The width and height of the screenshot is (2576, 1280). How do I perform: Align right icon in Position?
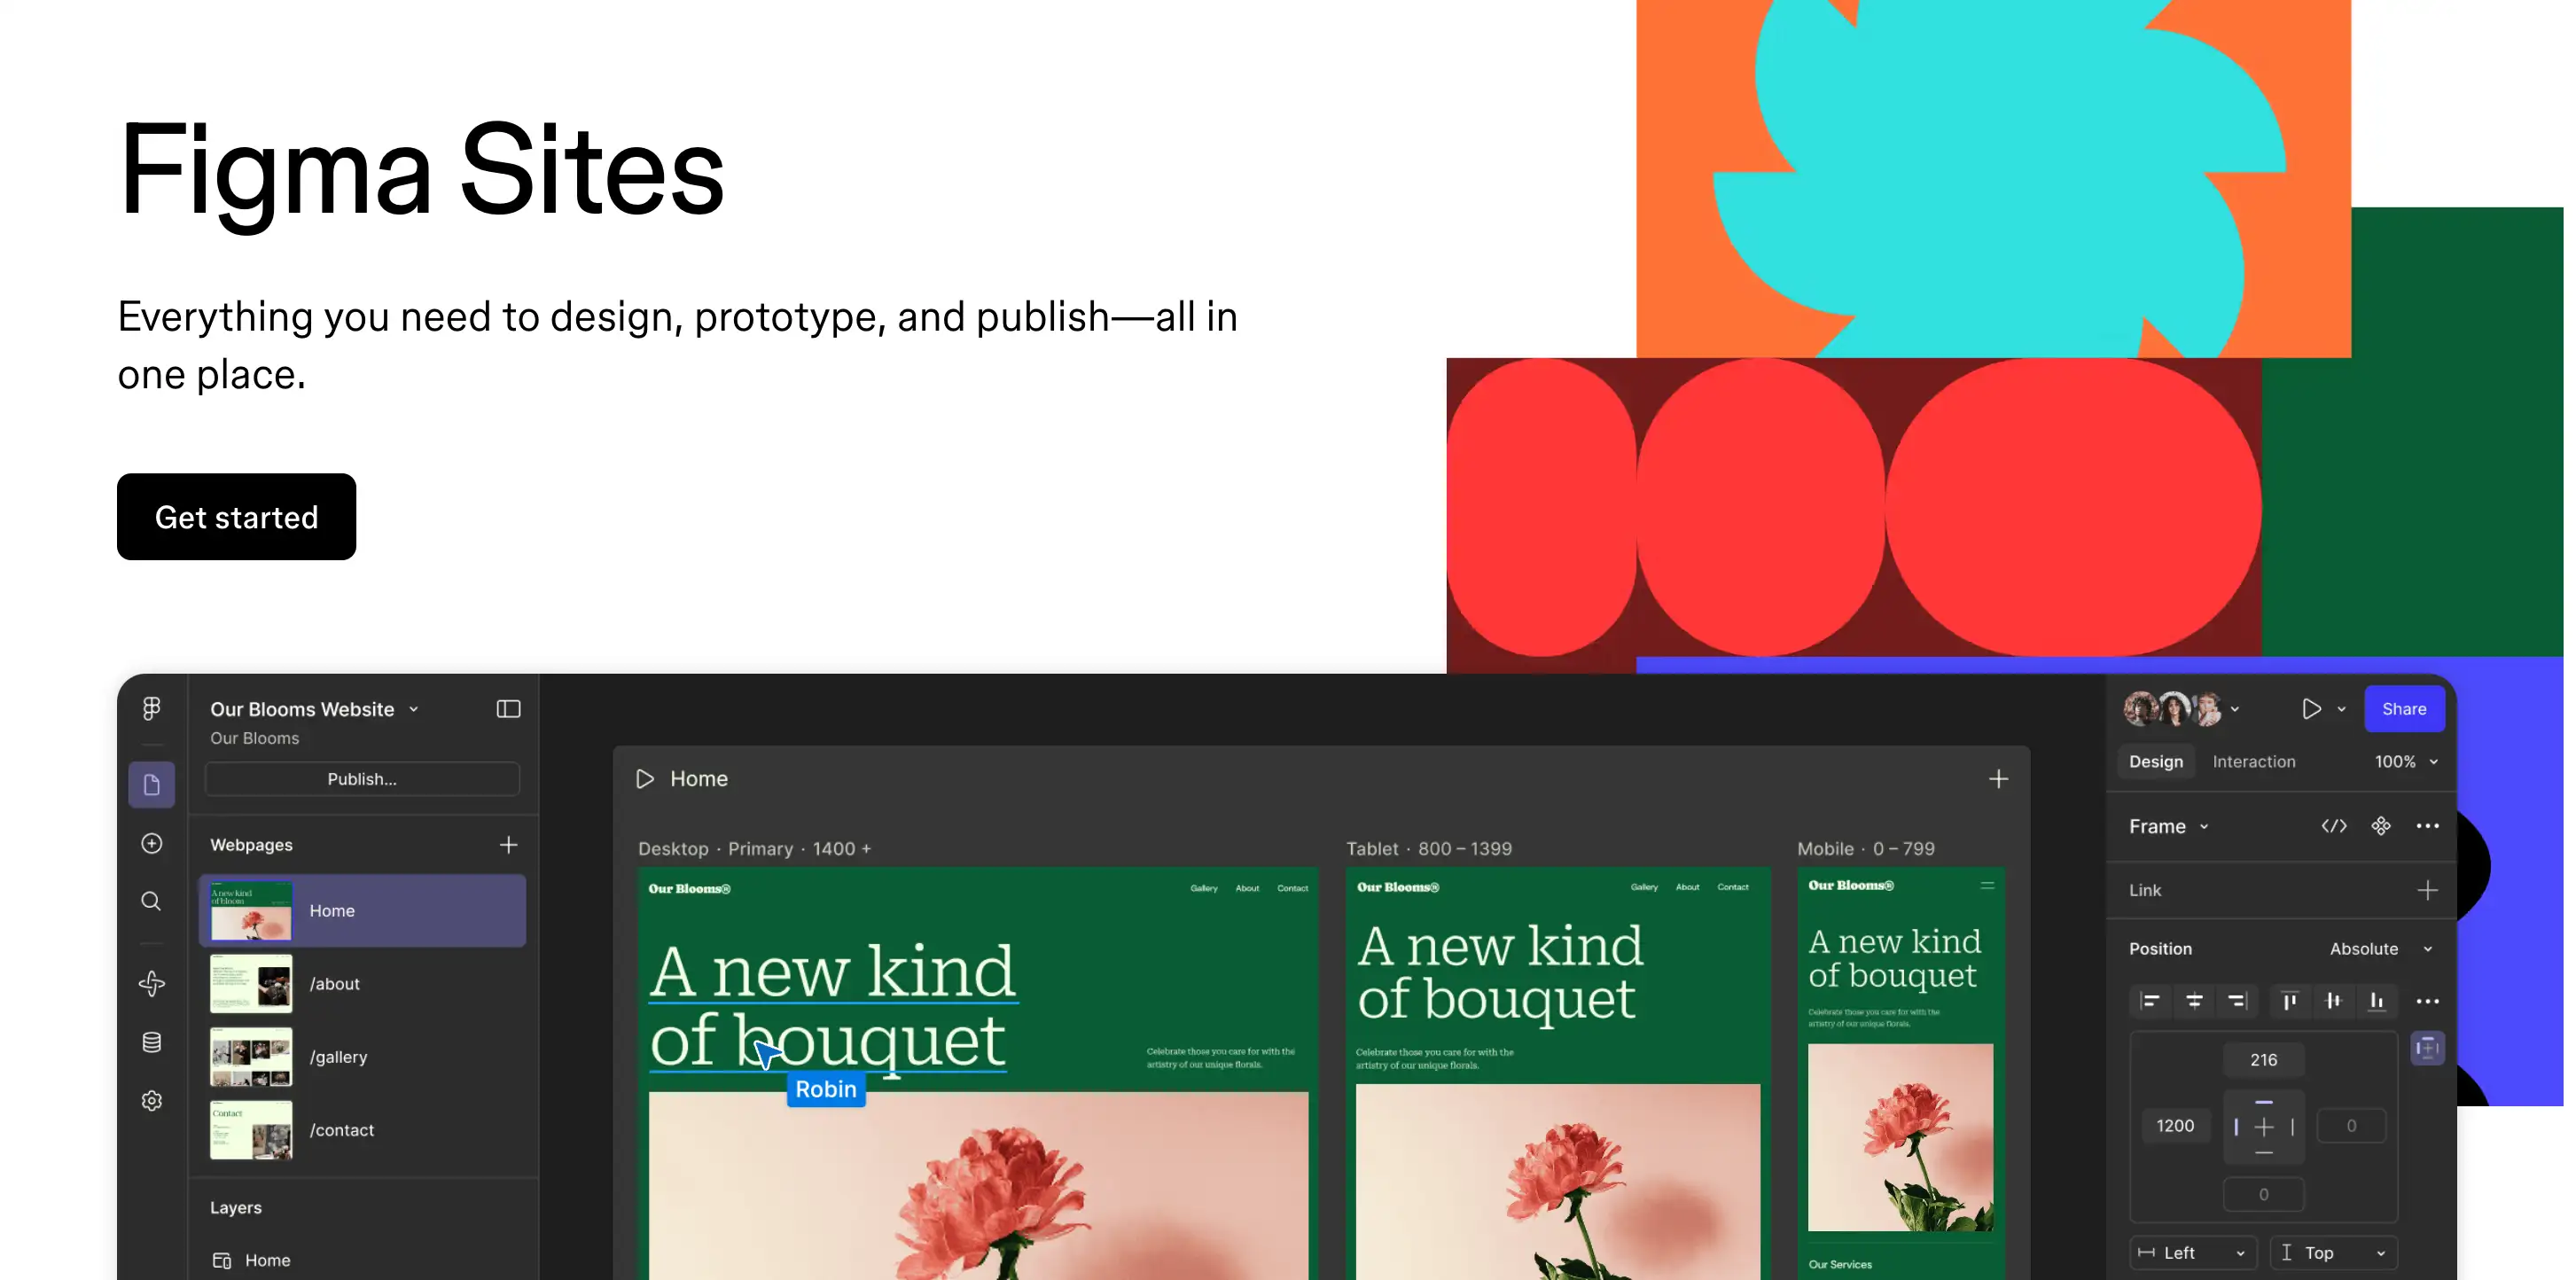point(2238,1000)
